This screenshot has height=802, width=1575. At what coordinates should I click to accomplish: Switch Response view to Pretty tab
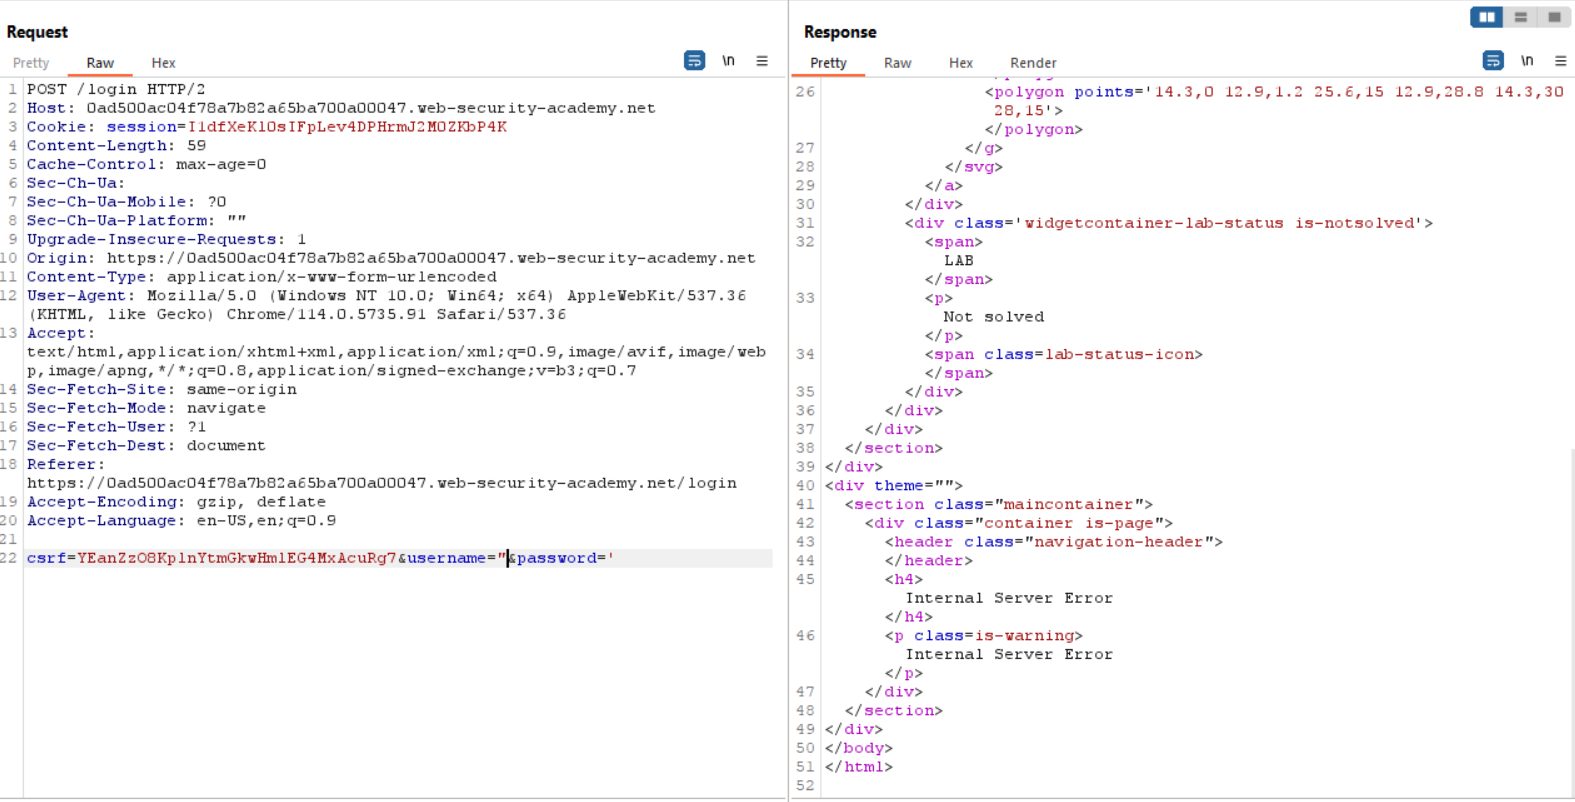828,63
